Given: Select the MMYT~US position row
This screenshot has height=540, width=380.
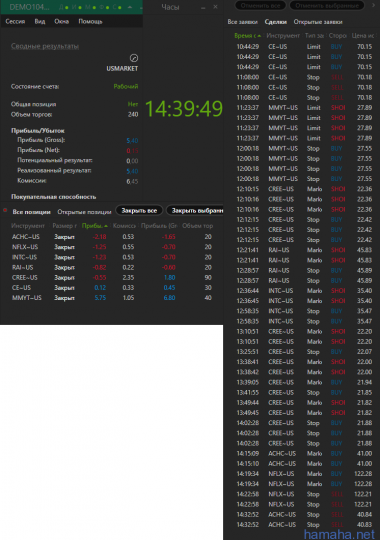Looking at the screenshot, I should pos(112,298).
